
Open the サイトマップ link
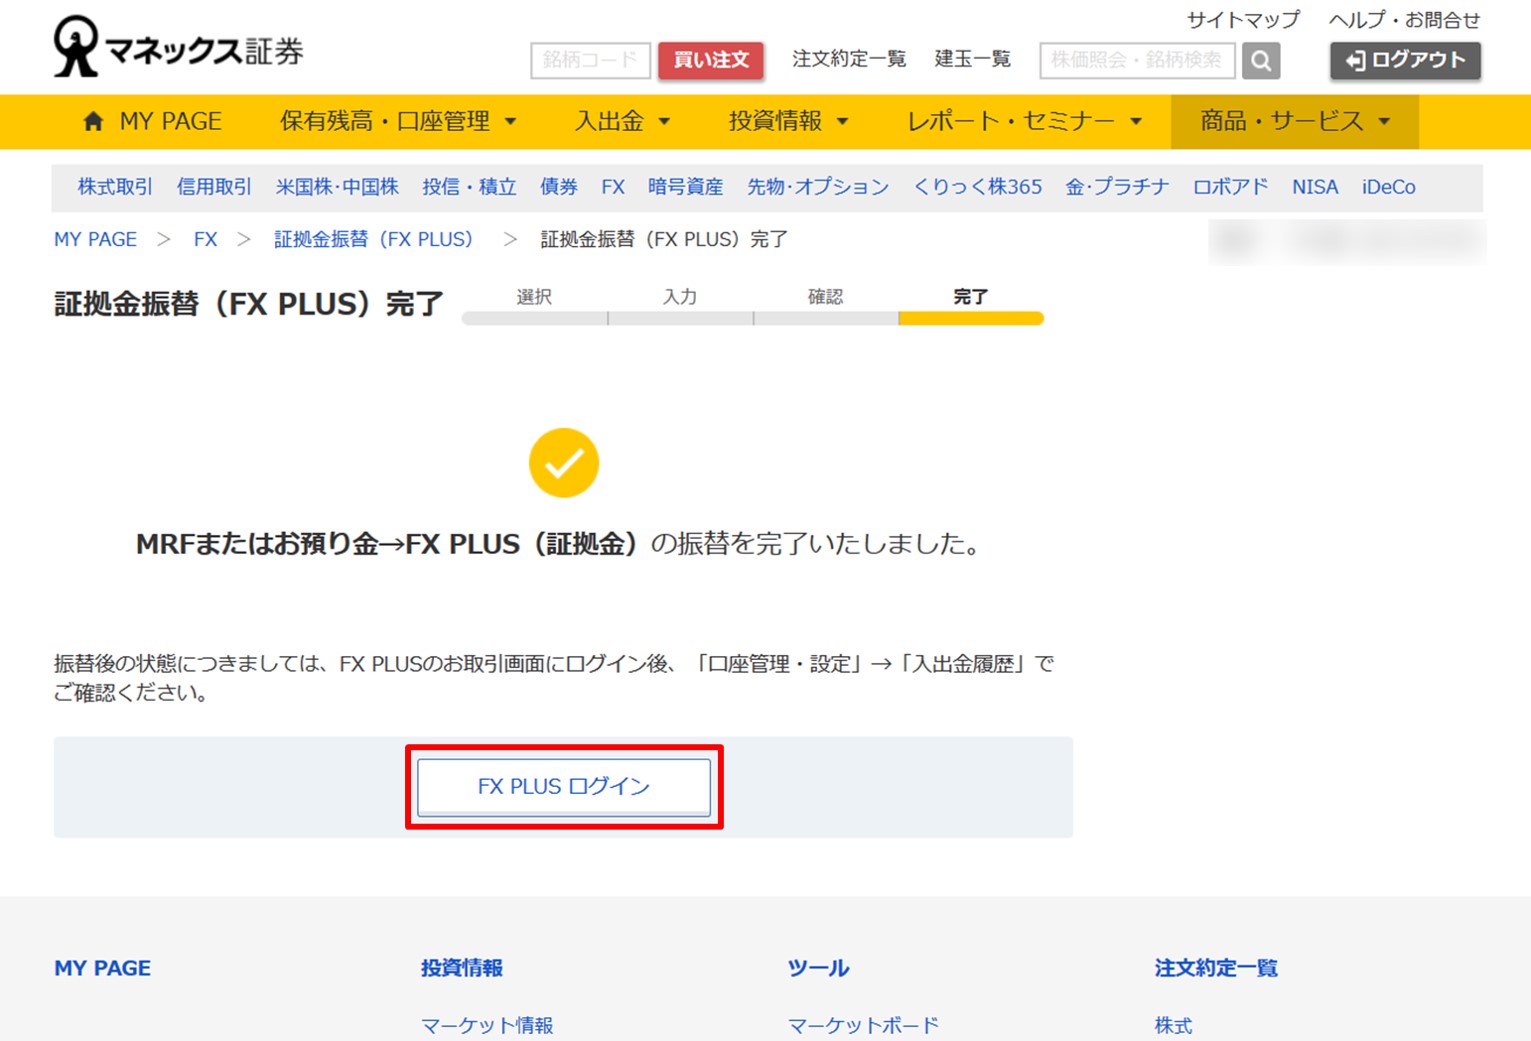pyautogui.click(x=1243, y=20)
